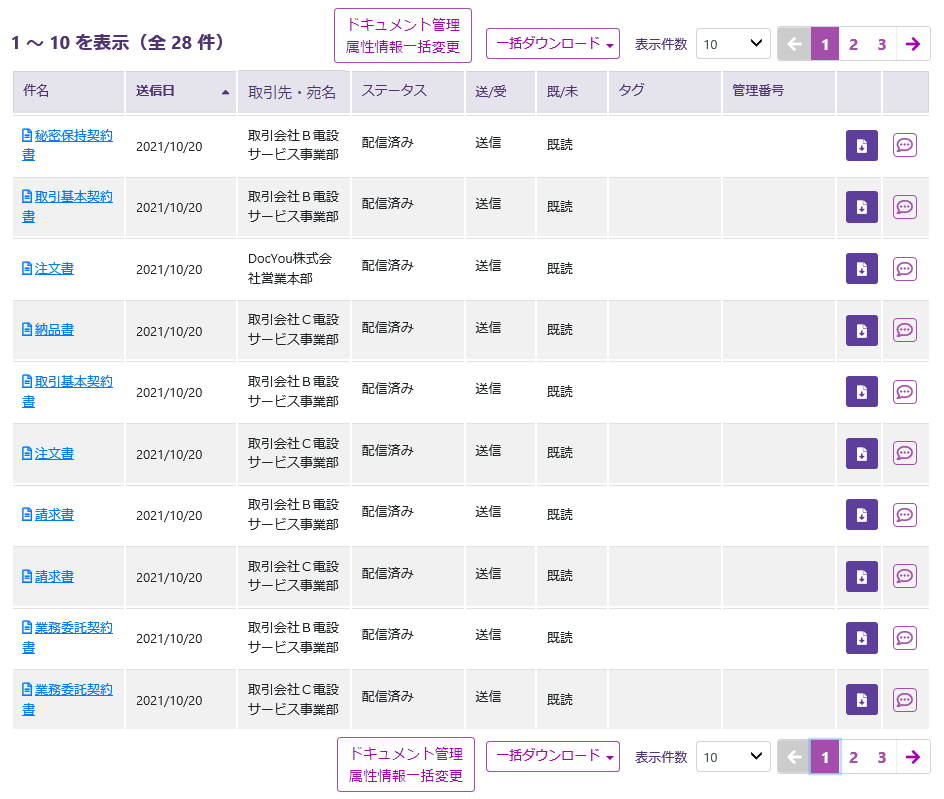Open comments for the 秘密保持契約書 row
Image resolution: width=944 pixels, height=799 pixels.
coord(904,145)
